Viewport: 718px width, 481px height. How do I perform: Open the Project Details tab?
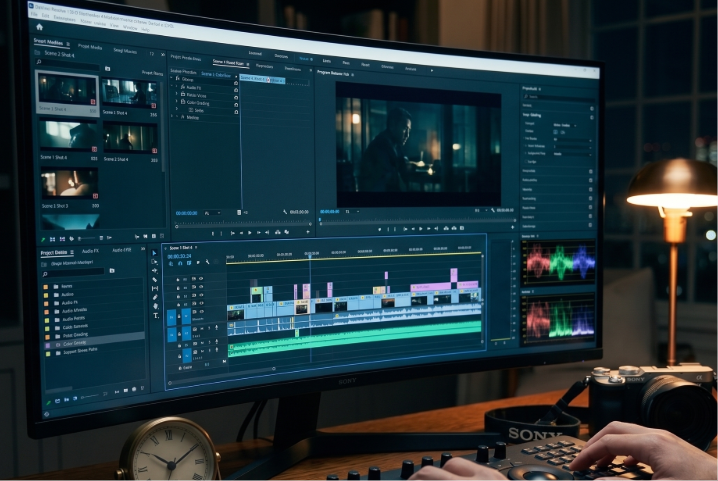[54, 252]
